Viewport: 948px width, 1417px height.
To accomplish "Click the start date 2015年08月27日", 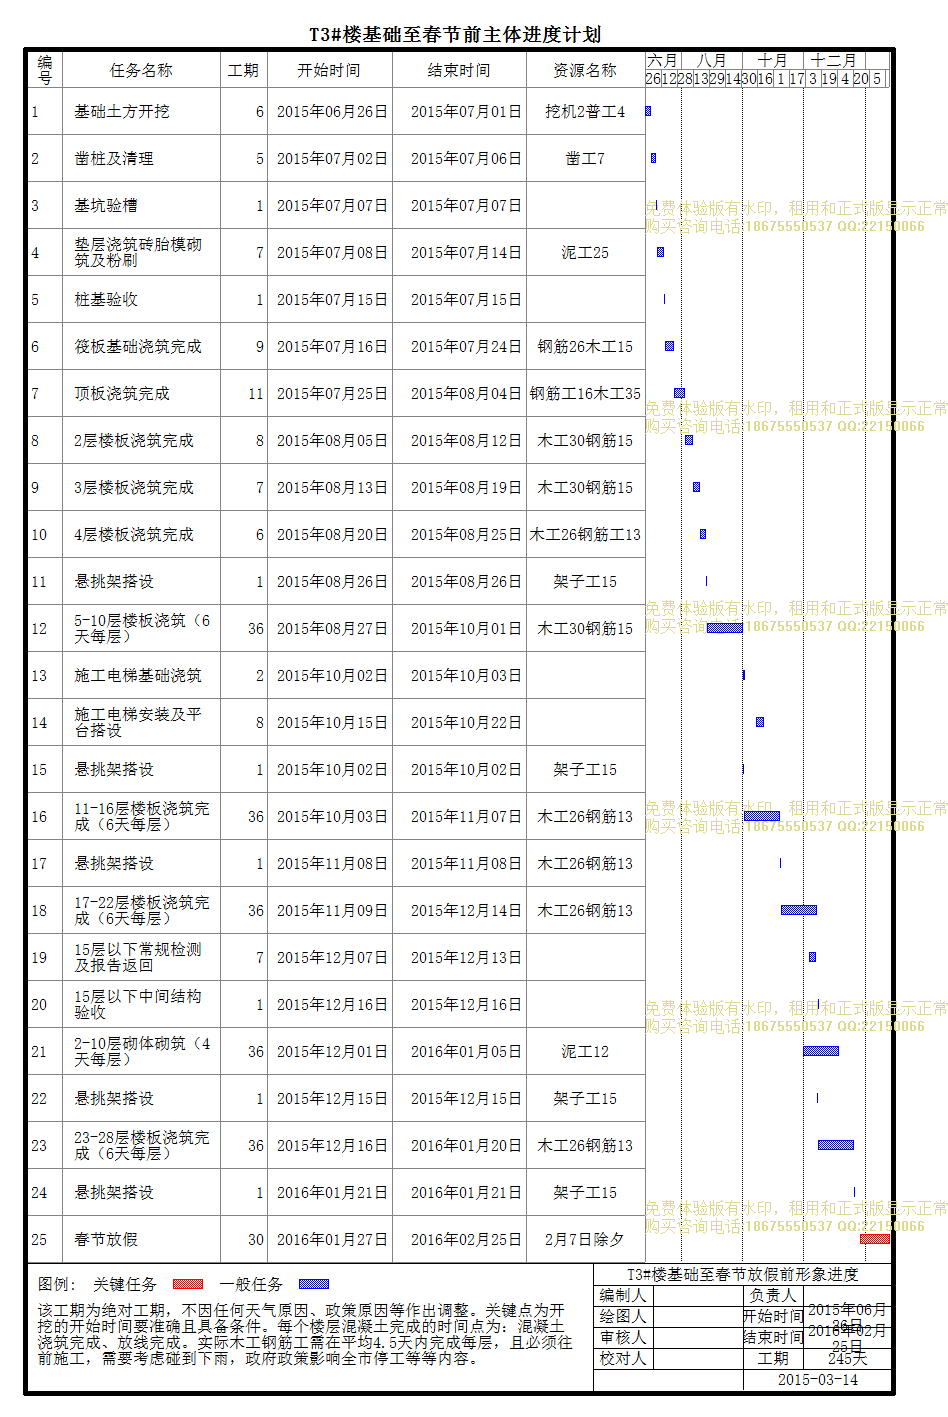I will (x=332, y=629).
